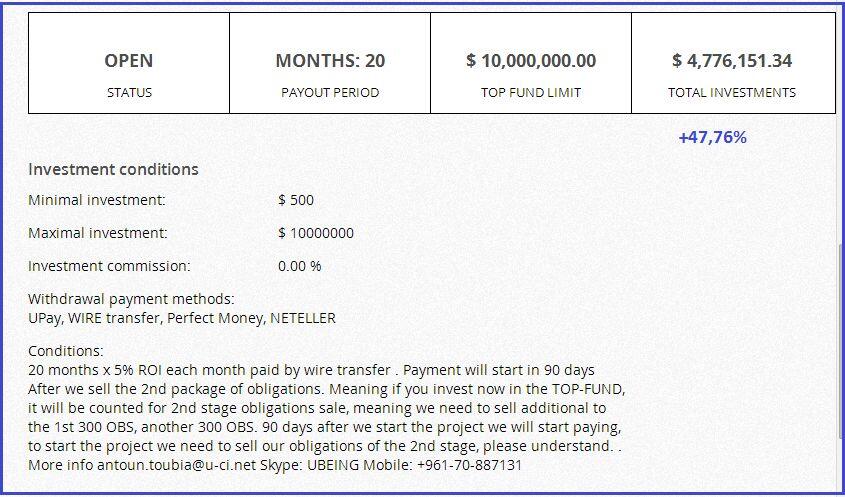Screen dimensions: 845x497
Task: Click the +47,76% percentage text
Action: coord(712,137)
